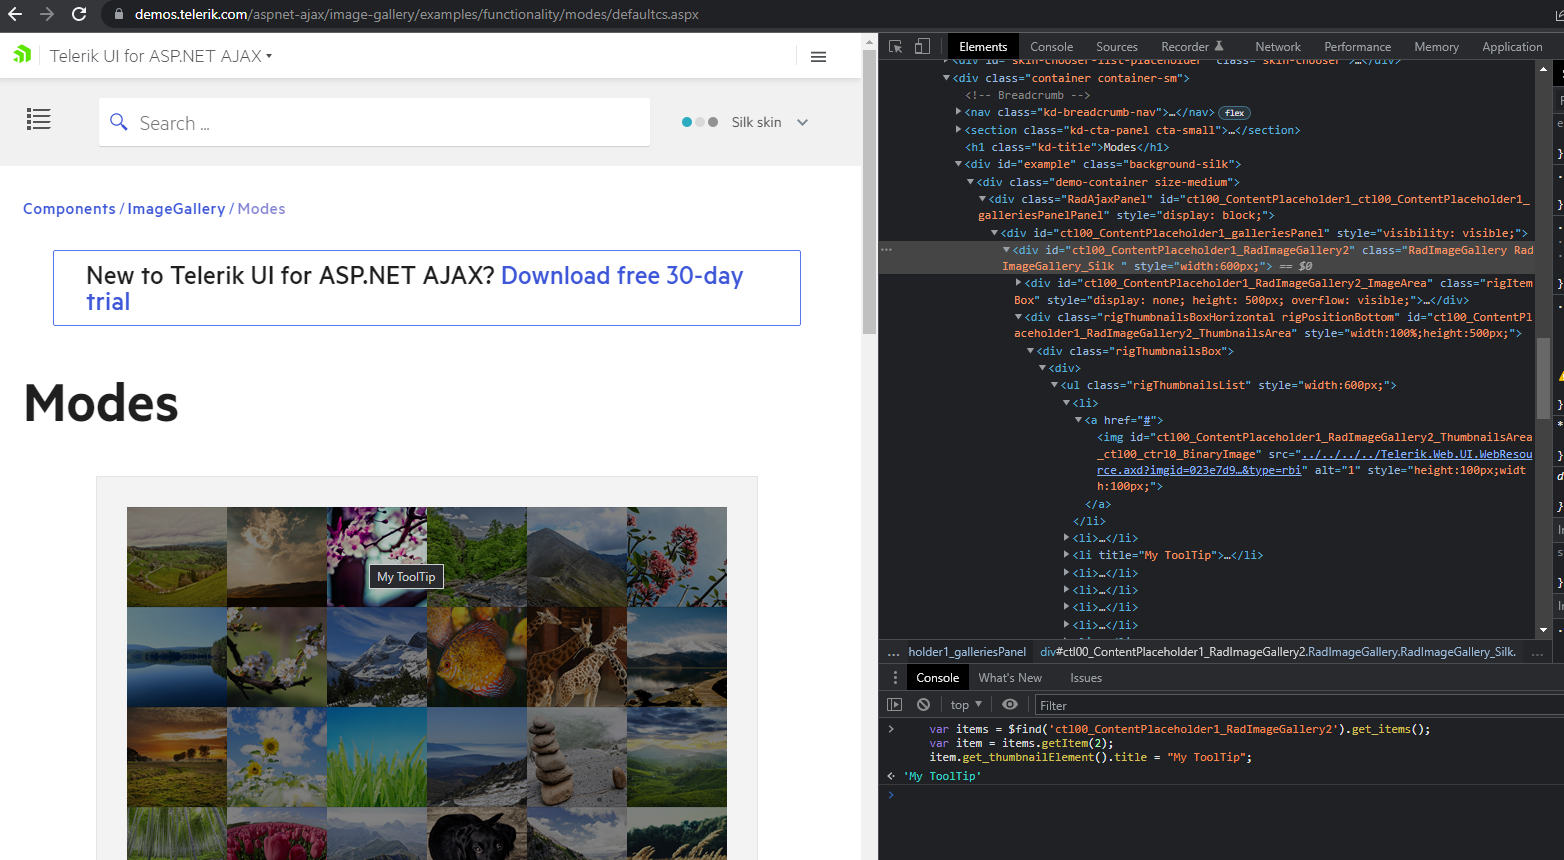The image size is (1564, 860).
Task: Click the browser reload icon
Action: tap(79, 14)
